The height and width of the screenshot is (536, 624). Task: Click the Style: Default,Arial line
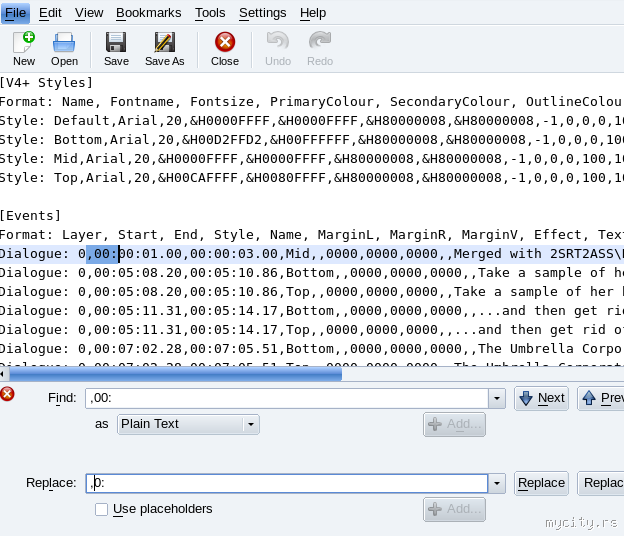(312, 121)
